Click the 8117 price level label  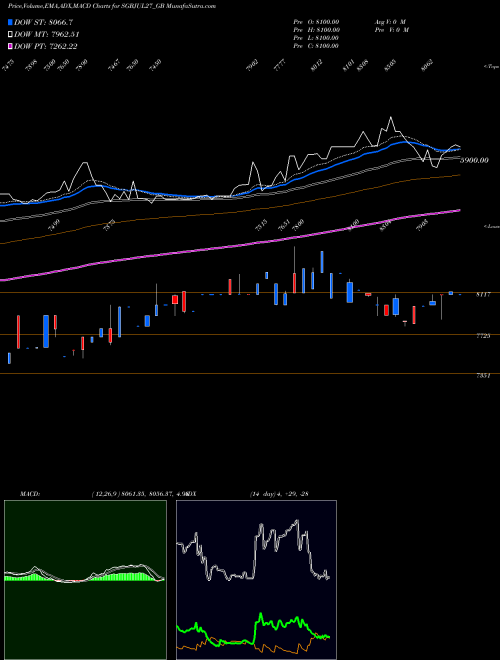[x=483, y=295]
